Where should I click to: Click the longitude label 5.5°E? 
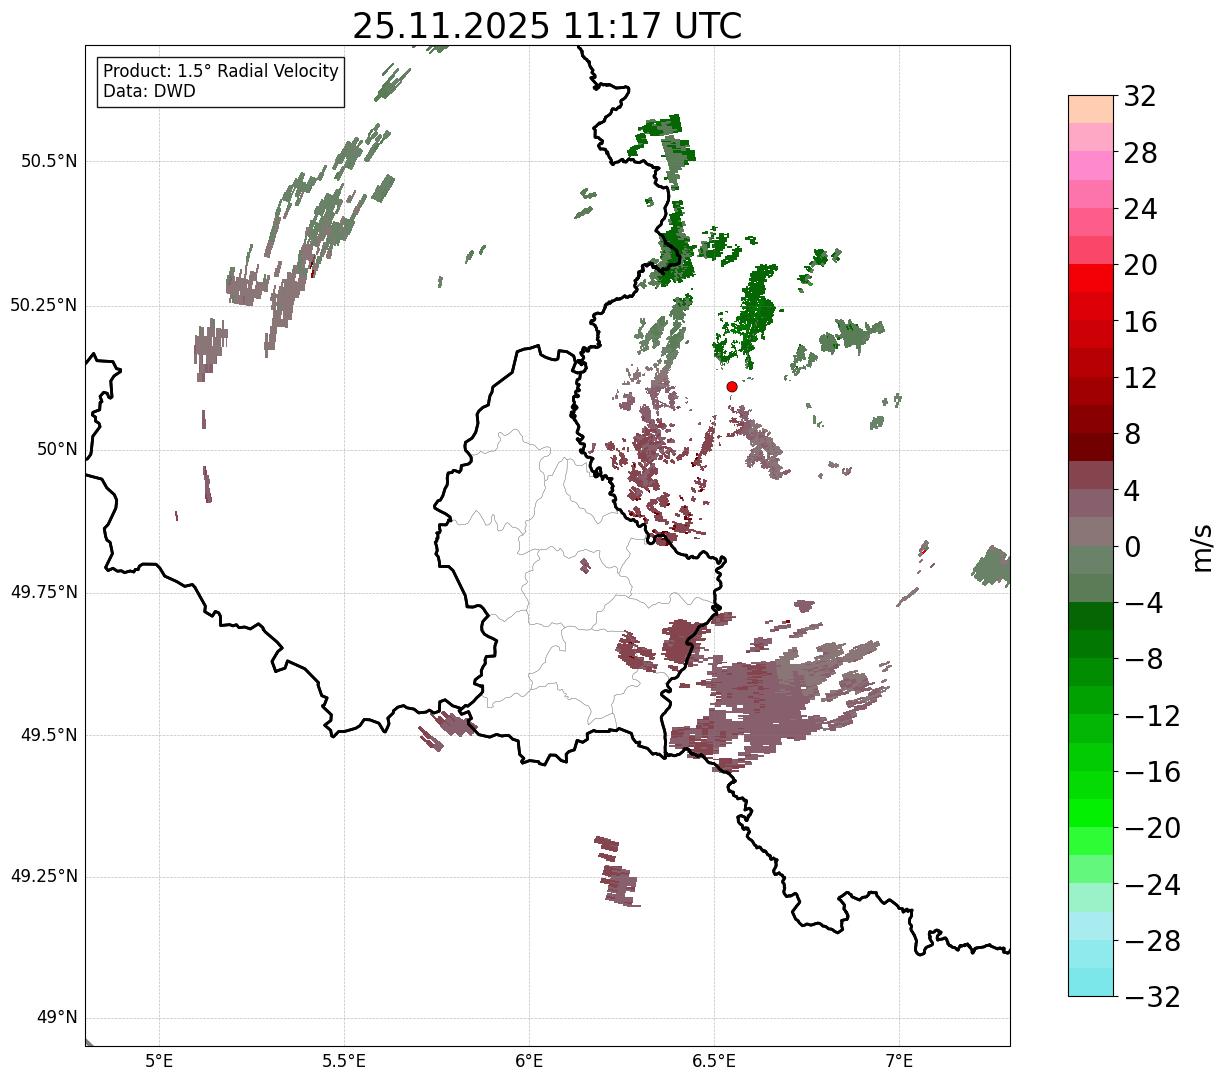pos(344,1061)
